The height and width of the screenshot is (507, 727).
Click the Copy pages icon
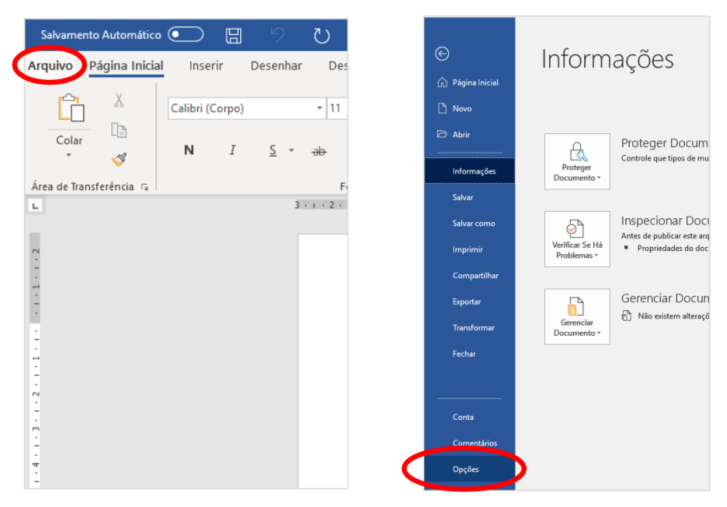(x=119, y=130)
